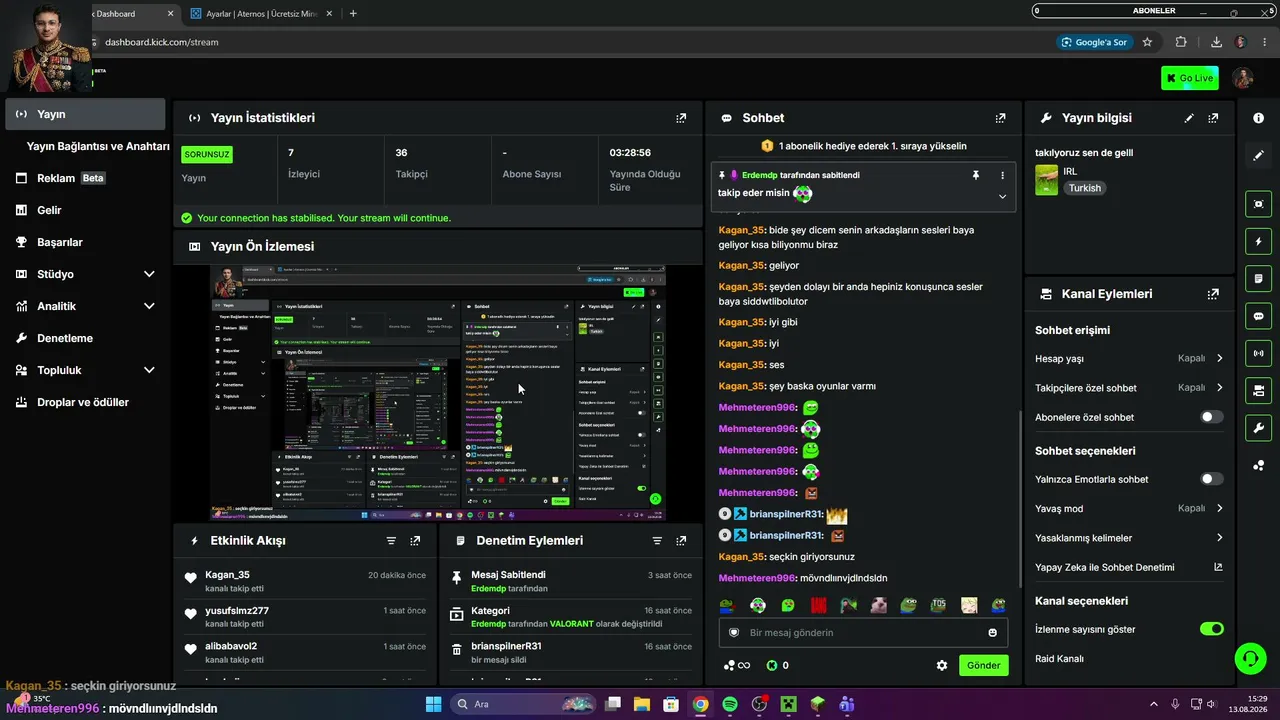Toggle the wrench stream info icon in right sidebar

coord(1258,428)
